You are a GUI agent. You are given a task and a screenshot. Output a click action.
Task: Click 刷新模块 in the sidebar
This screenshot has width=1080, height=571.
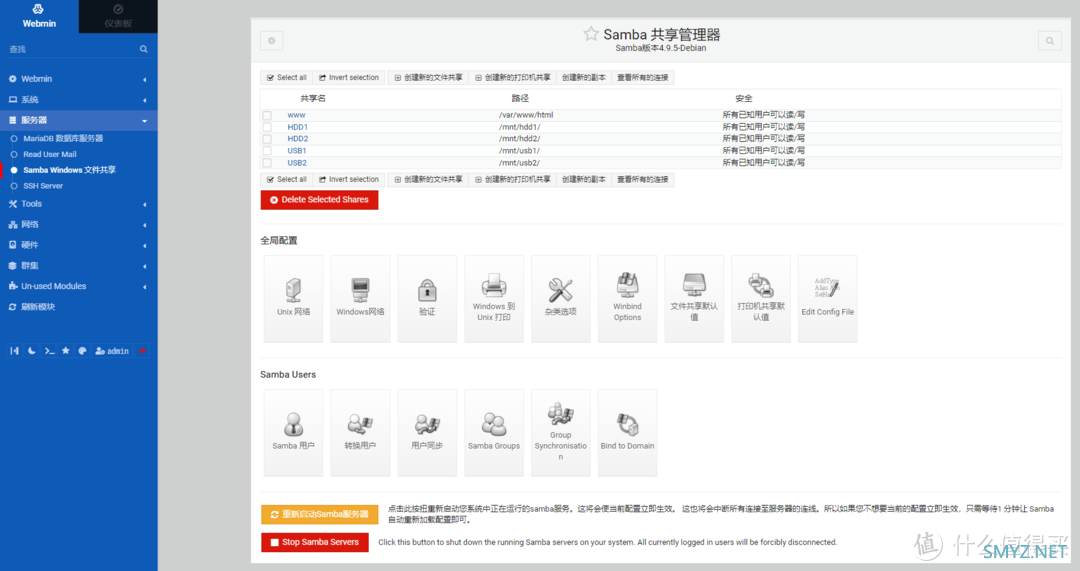click(x=38, y=307)
